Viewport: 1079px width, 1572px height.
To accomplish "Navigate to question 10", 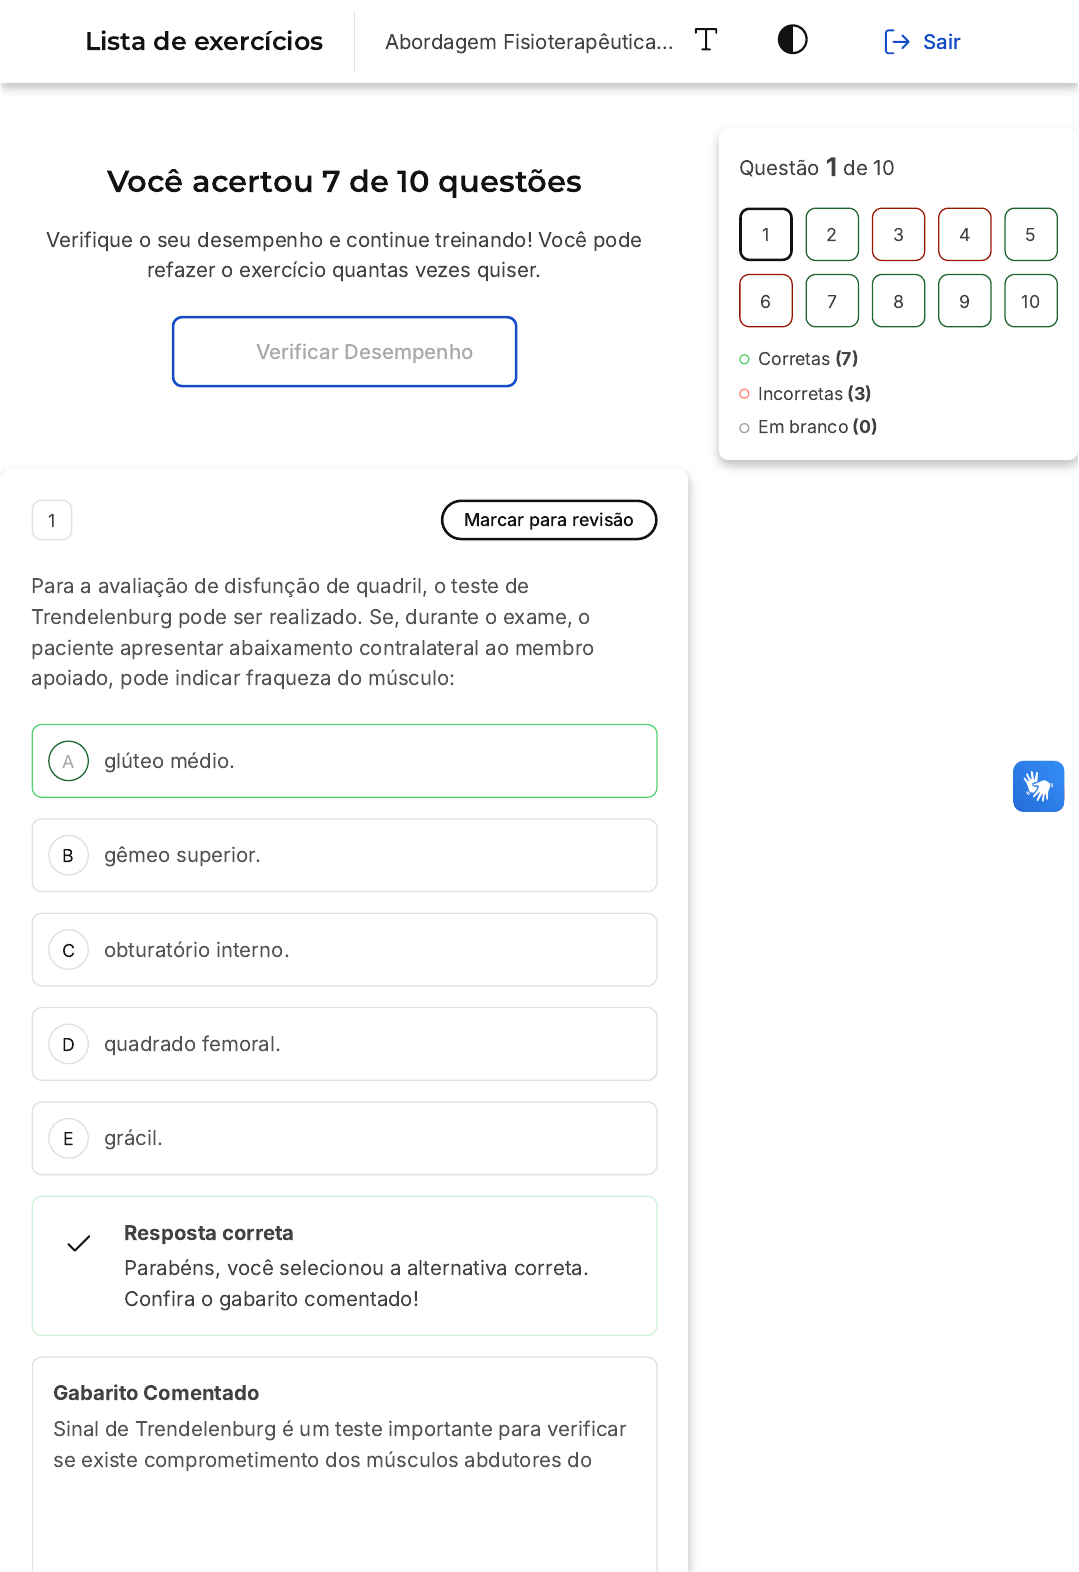I will (1030, 301).
